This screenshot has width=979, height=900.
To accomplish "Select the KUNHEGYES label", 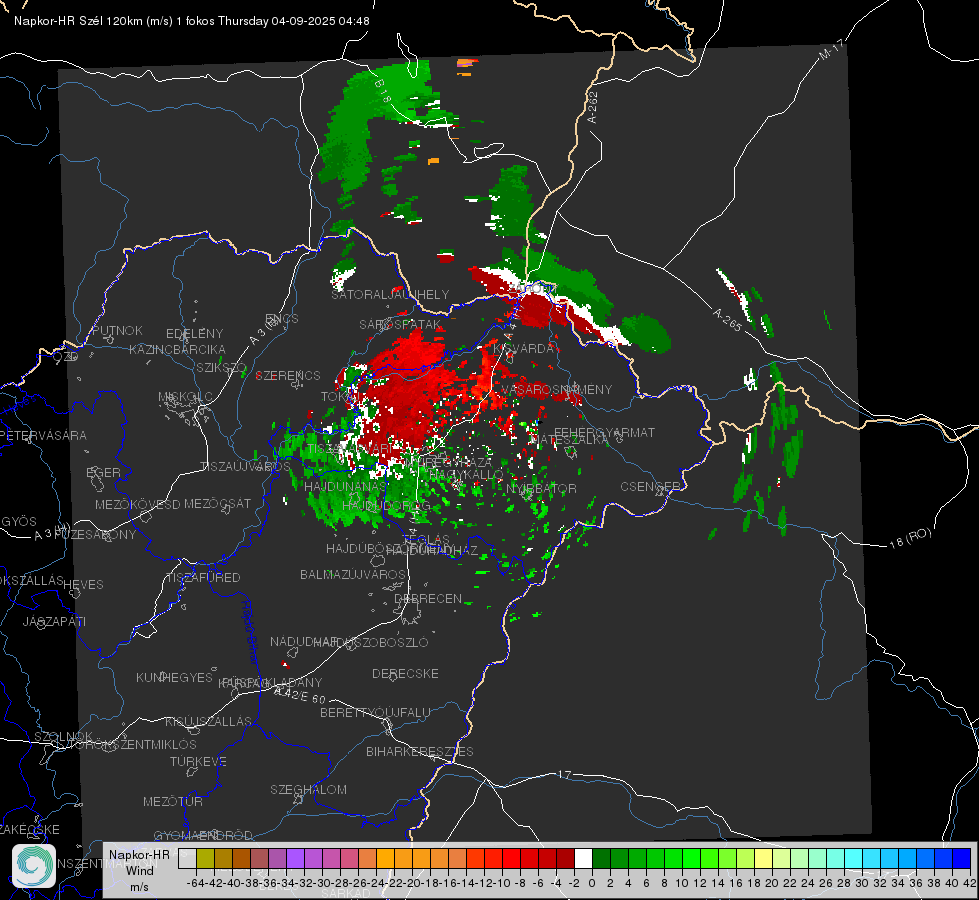I will [x=175, y=678].
